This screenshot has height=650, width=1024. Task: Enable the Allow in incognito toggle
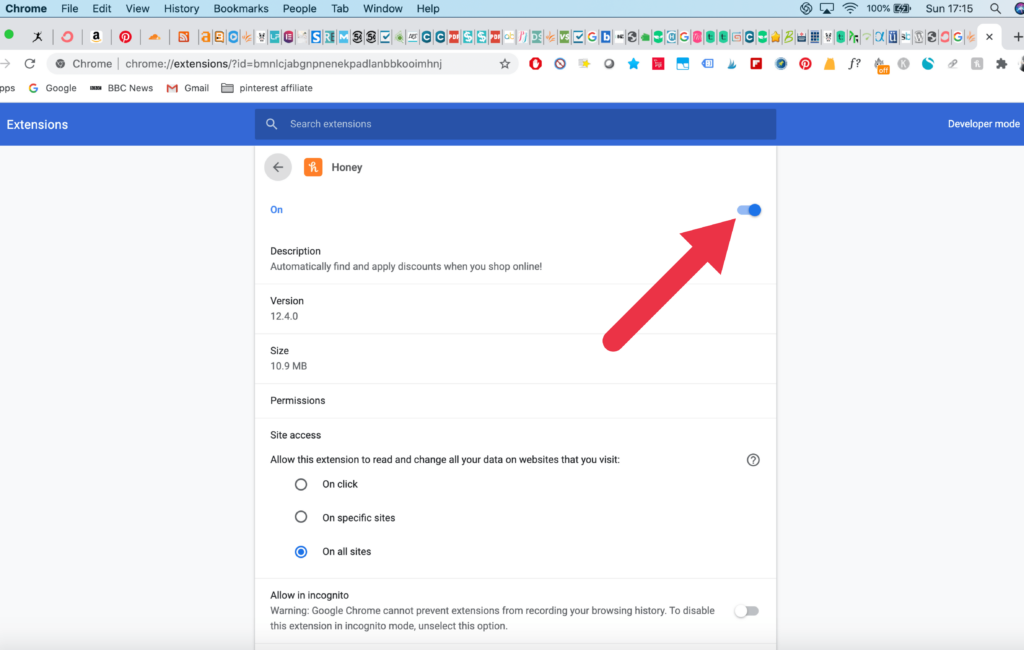point(746,611)
